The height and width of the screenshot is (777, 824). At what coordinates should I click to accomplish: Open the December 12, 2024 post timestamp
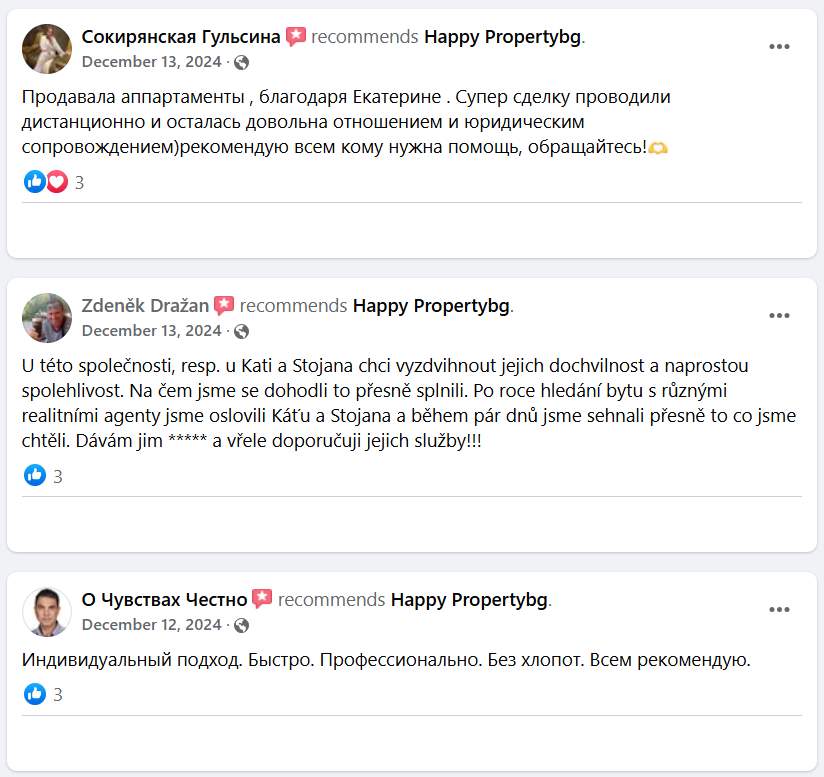tap(151, 625)
